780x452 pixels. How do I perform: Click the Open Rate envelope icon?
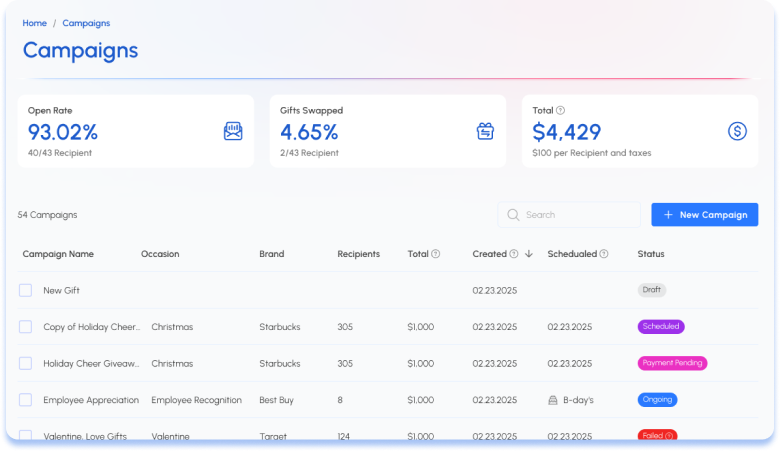click(233, 131)
